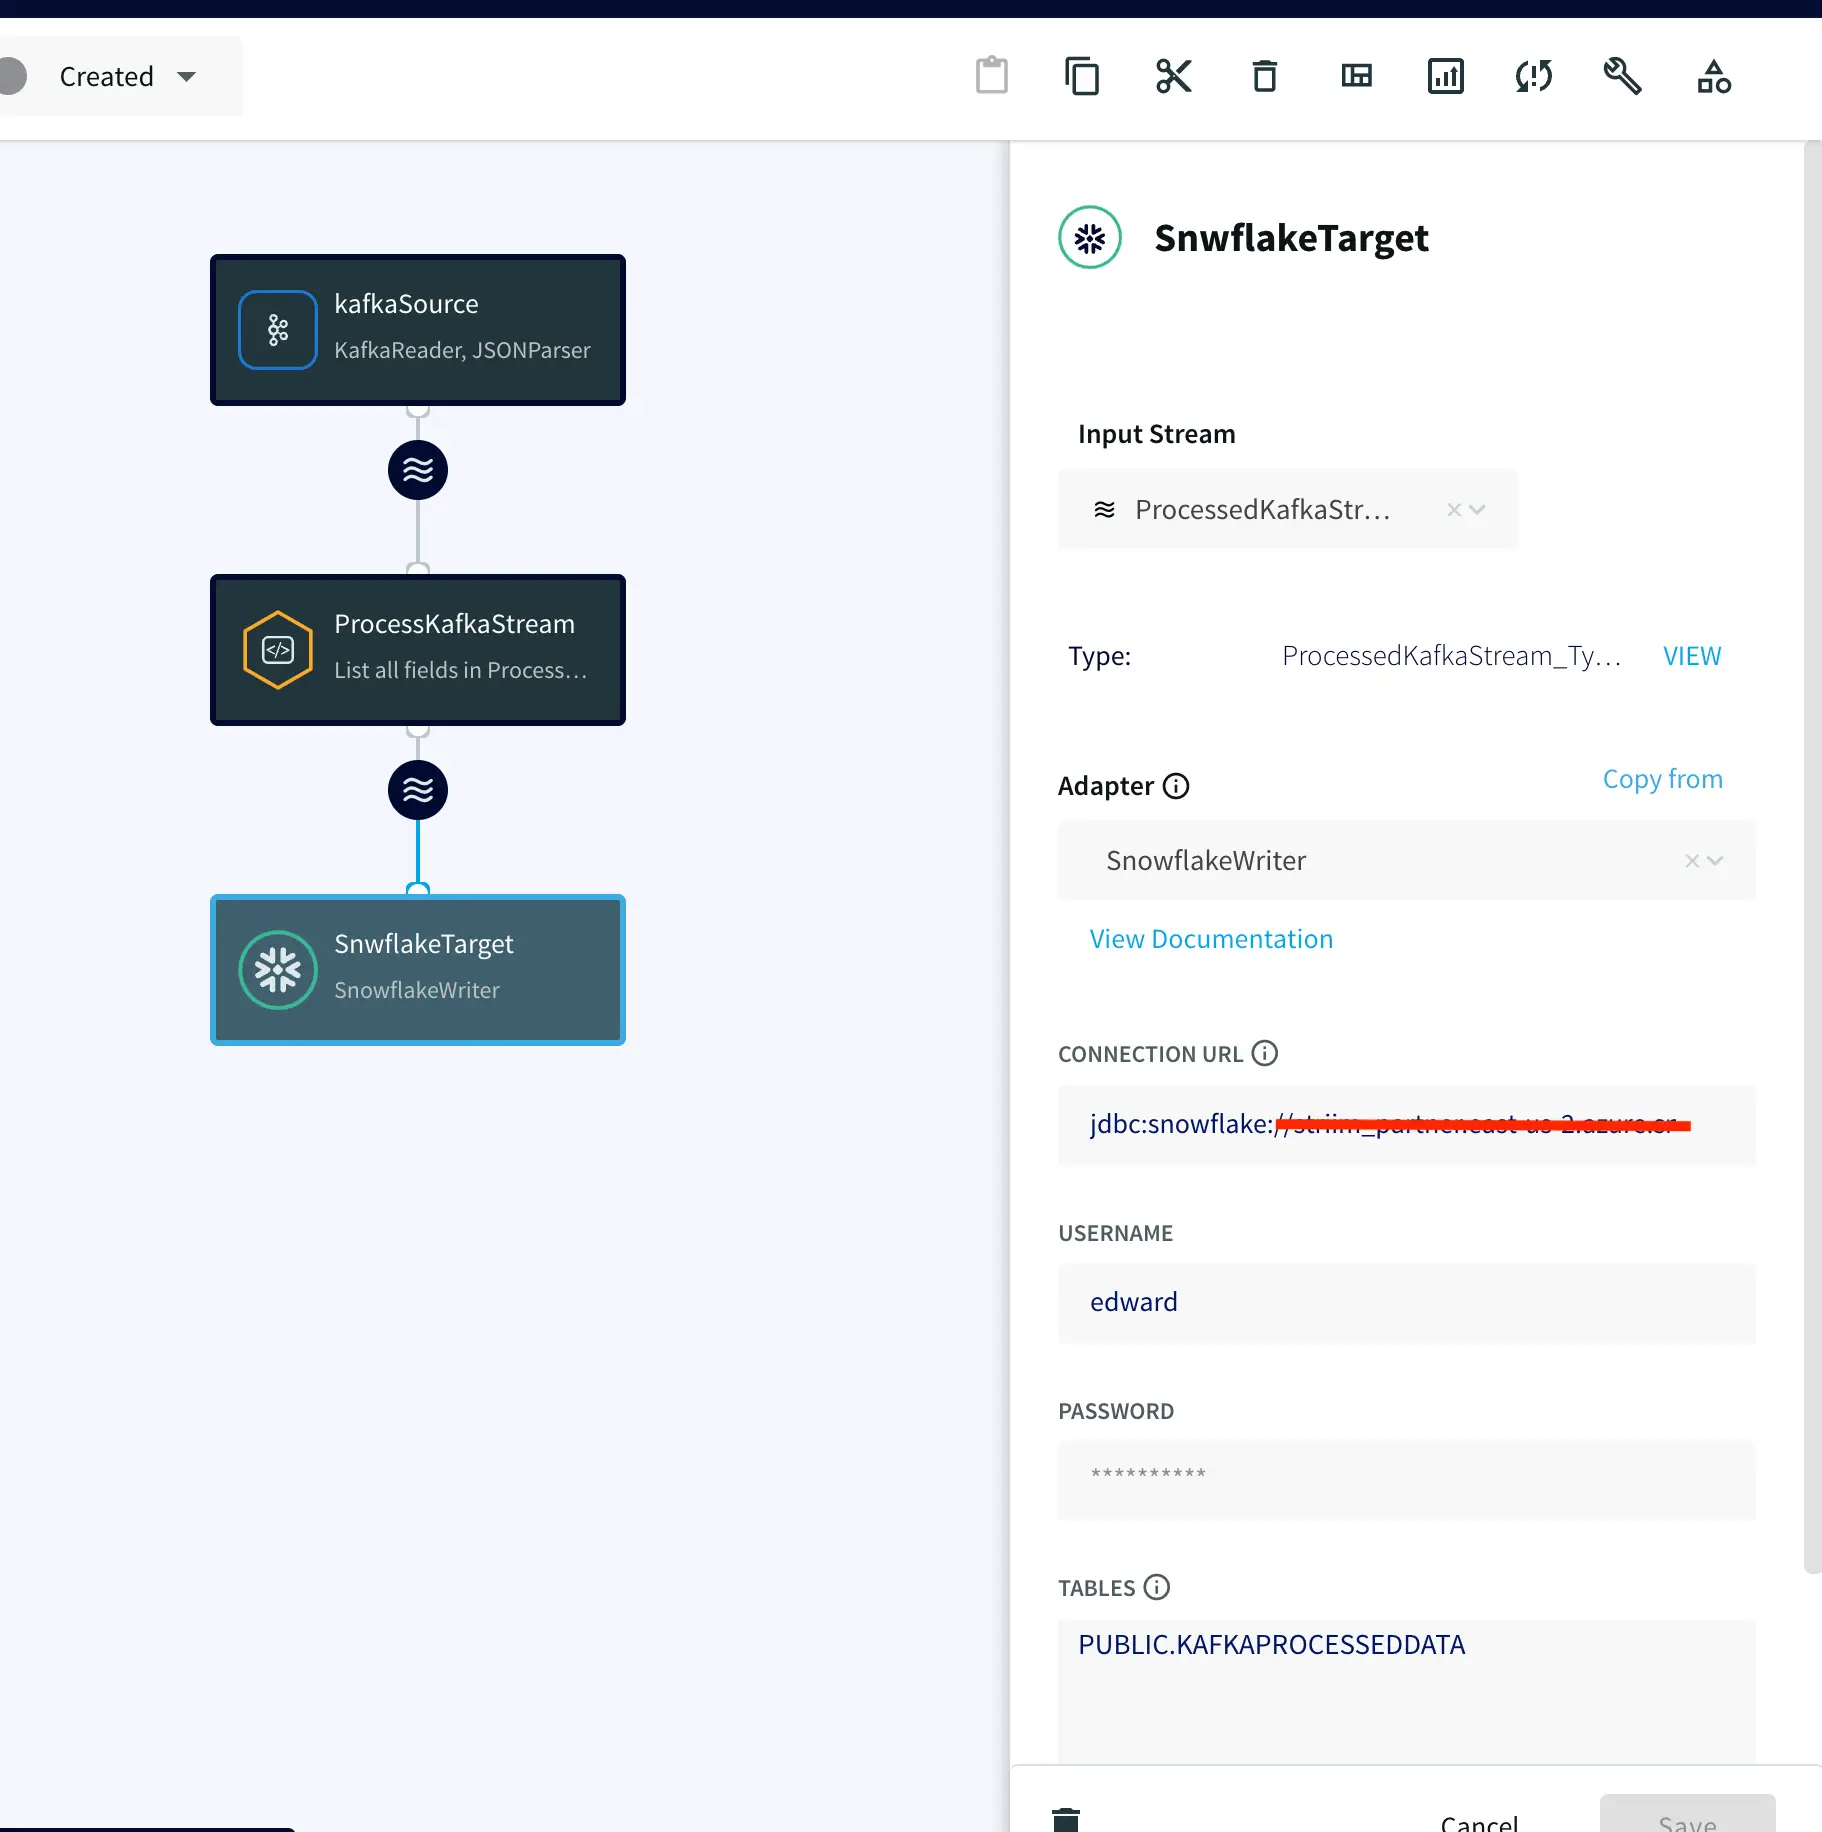
Task: Select the kafkaSource node
Action: tap(418, 330)
